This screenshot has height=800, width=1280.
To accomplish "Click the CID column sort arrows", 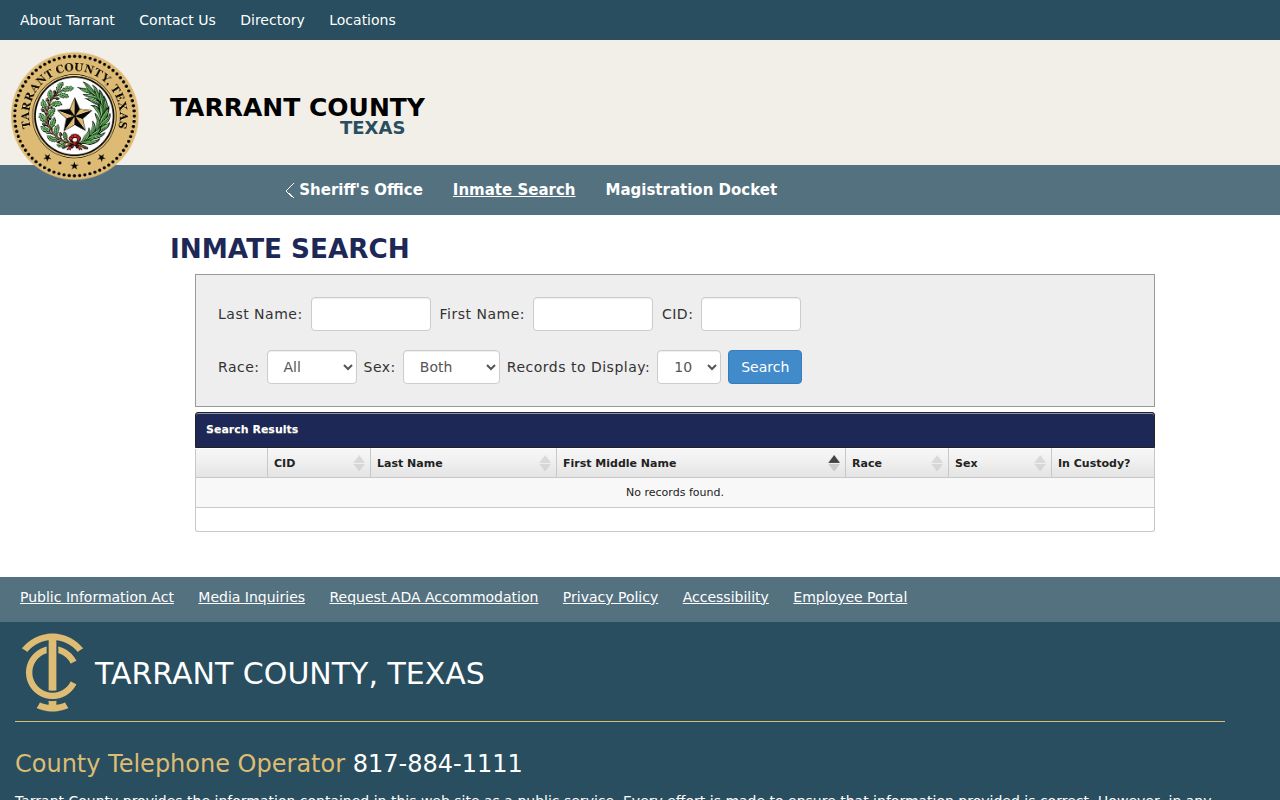I will point(359,463).
